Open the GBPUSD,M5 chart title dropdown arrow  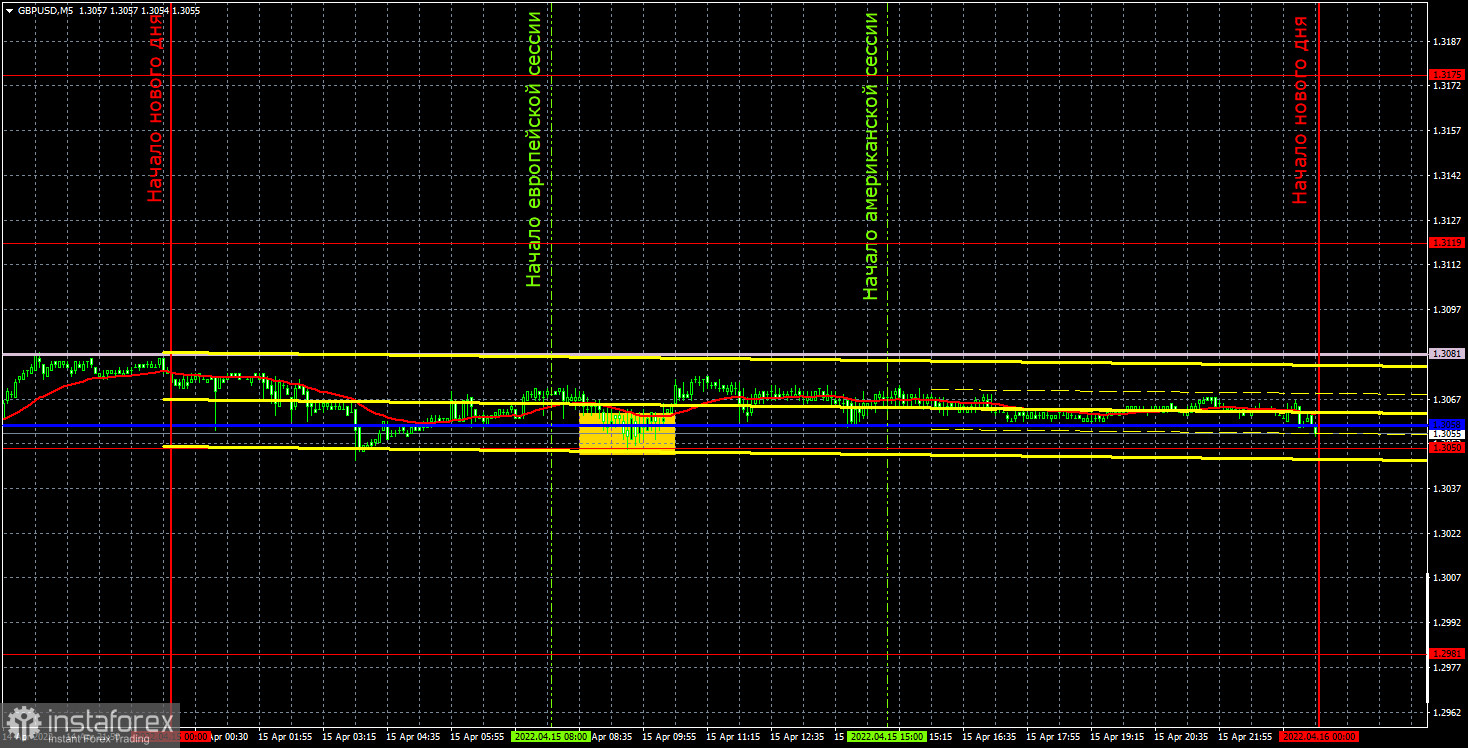click(x=9, y=10)
